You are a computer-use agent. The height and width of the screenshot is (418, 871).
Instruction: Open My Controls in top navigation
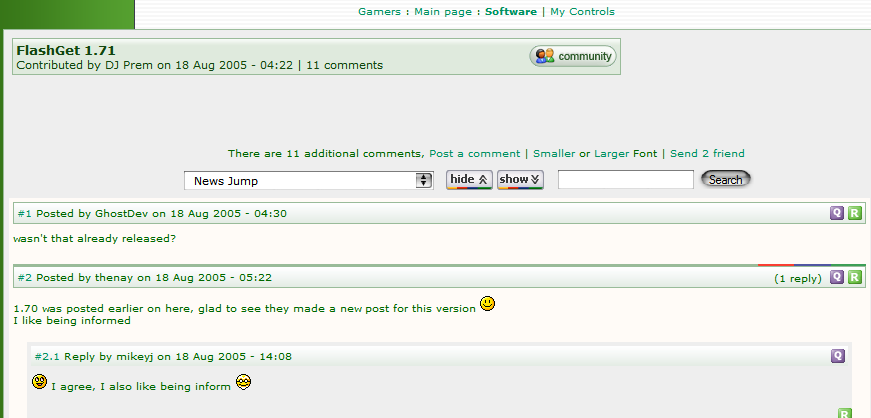point(582,12)
